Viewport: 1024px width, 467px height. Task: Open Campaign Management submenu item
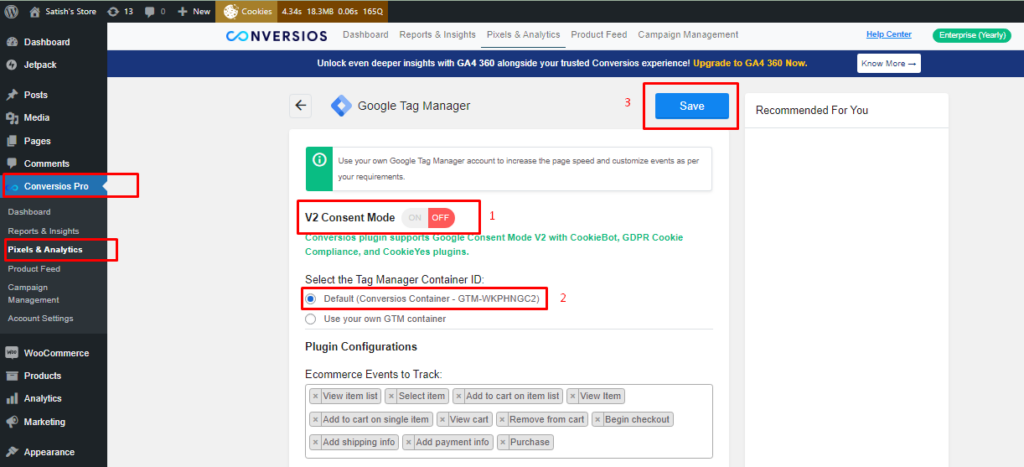tap(34, 293)
